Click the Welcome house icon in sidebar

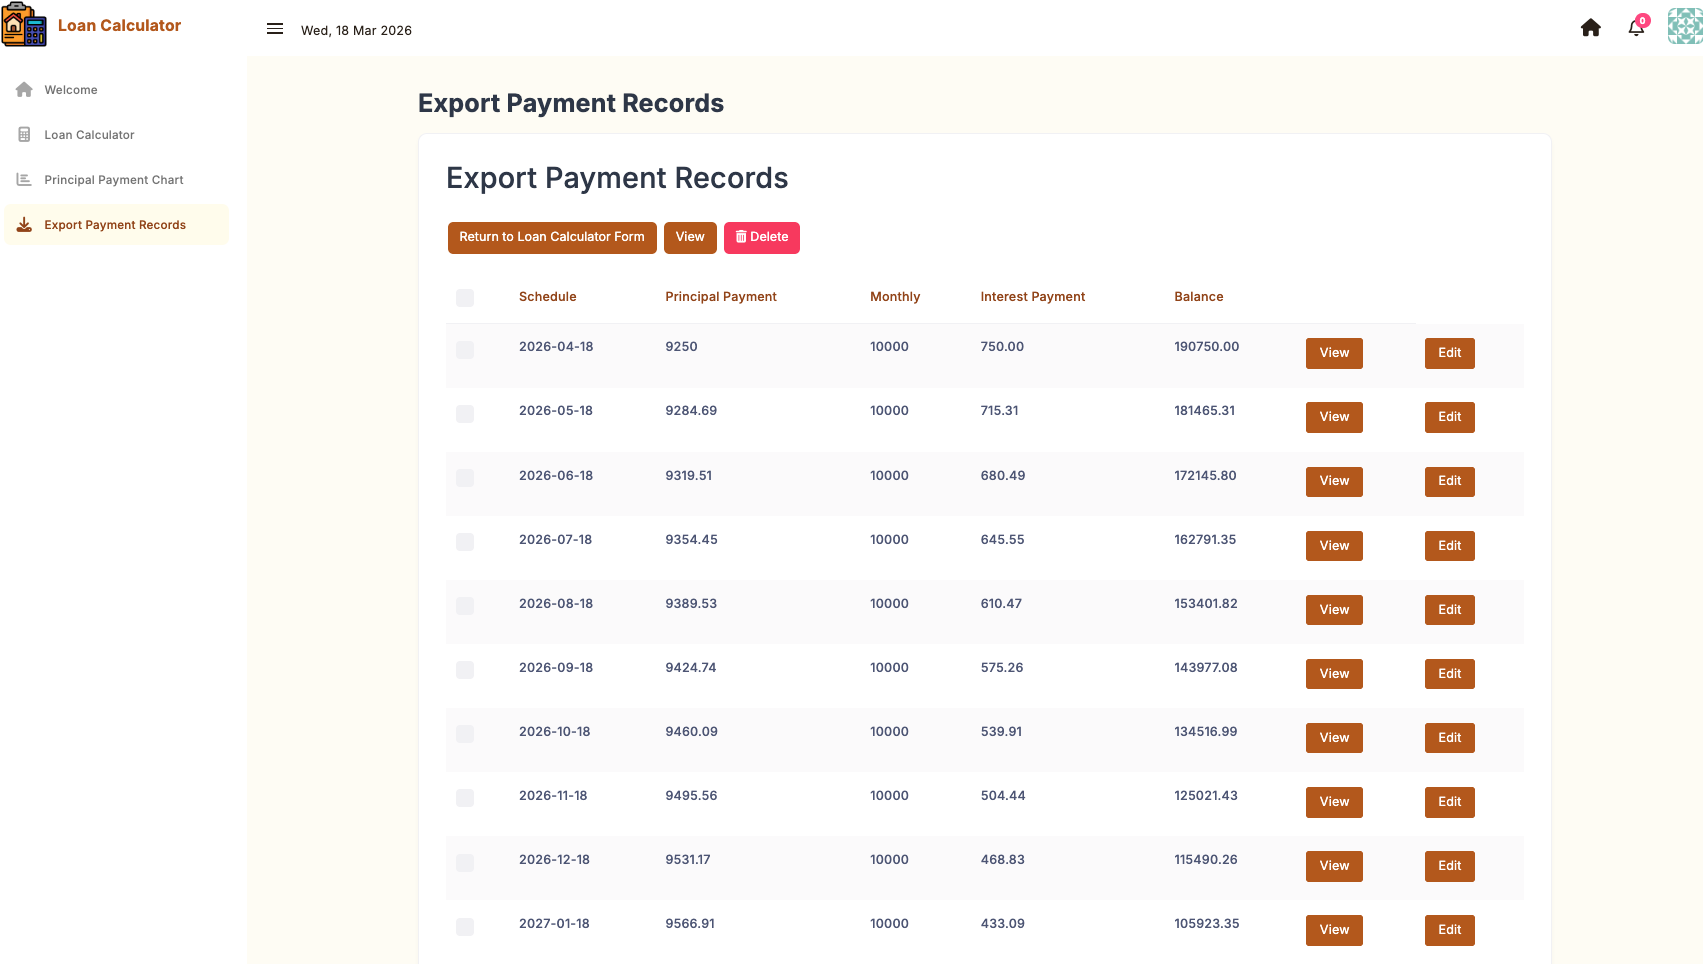24,90
